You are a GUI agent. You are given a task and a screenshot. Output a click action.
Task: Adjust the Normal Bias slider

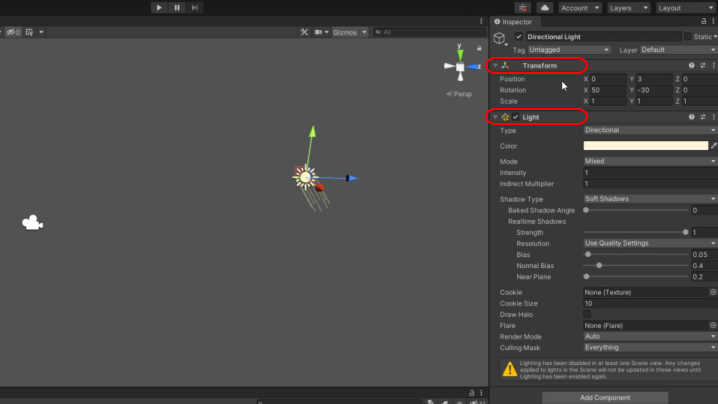(636, 265)
